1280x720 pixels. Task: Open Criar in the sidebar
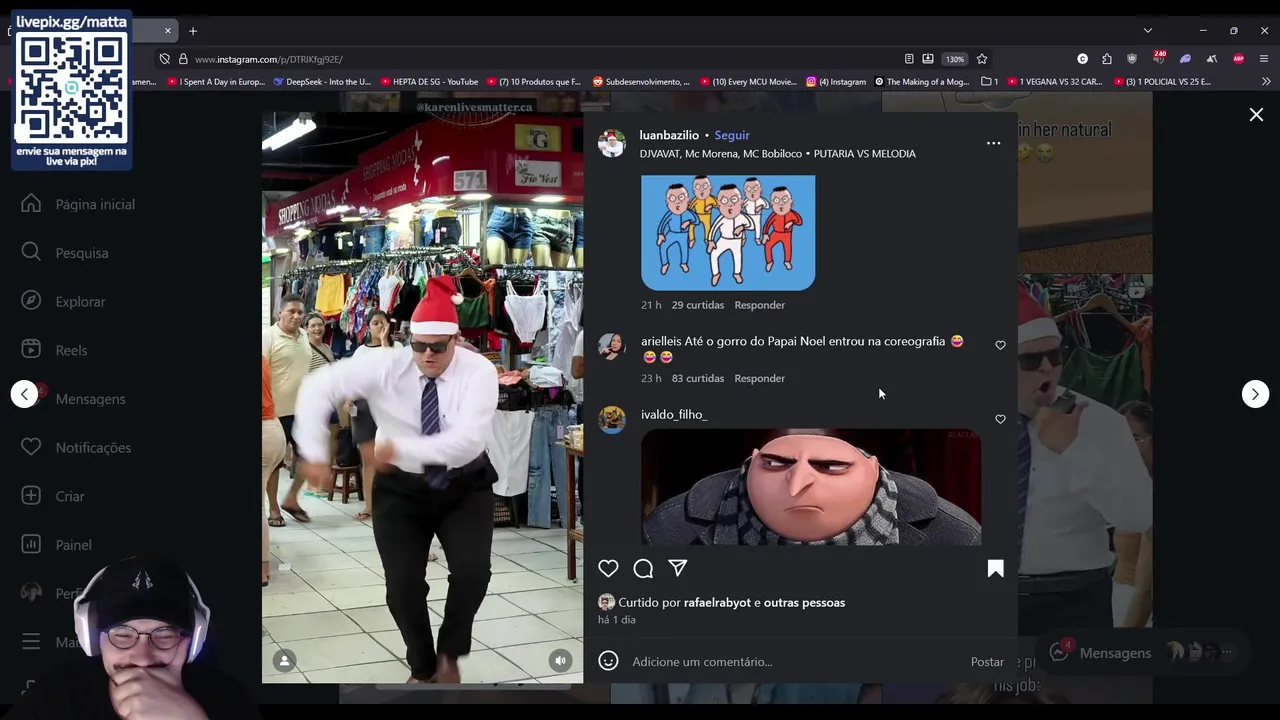click(x=53, y=496)
